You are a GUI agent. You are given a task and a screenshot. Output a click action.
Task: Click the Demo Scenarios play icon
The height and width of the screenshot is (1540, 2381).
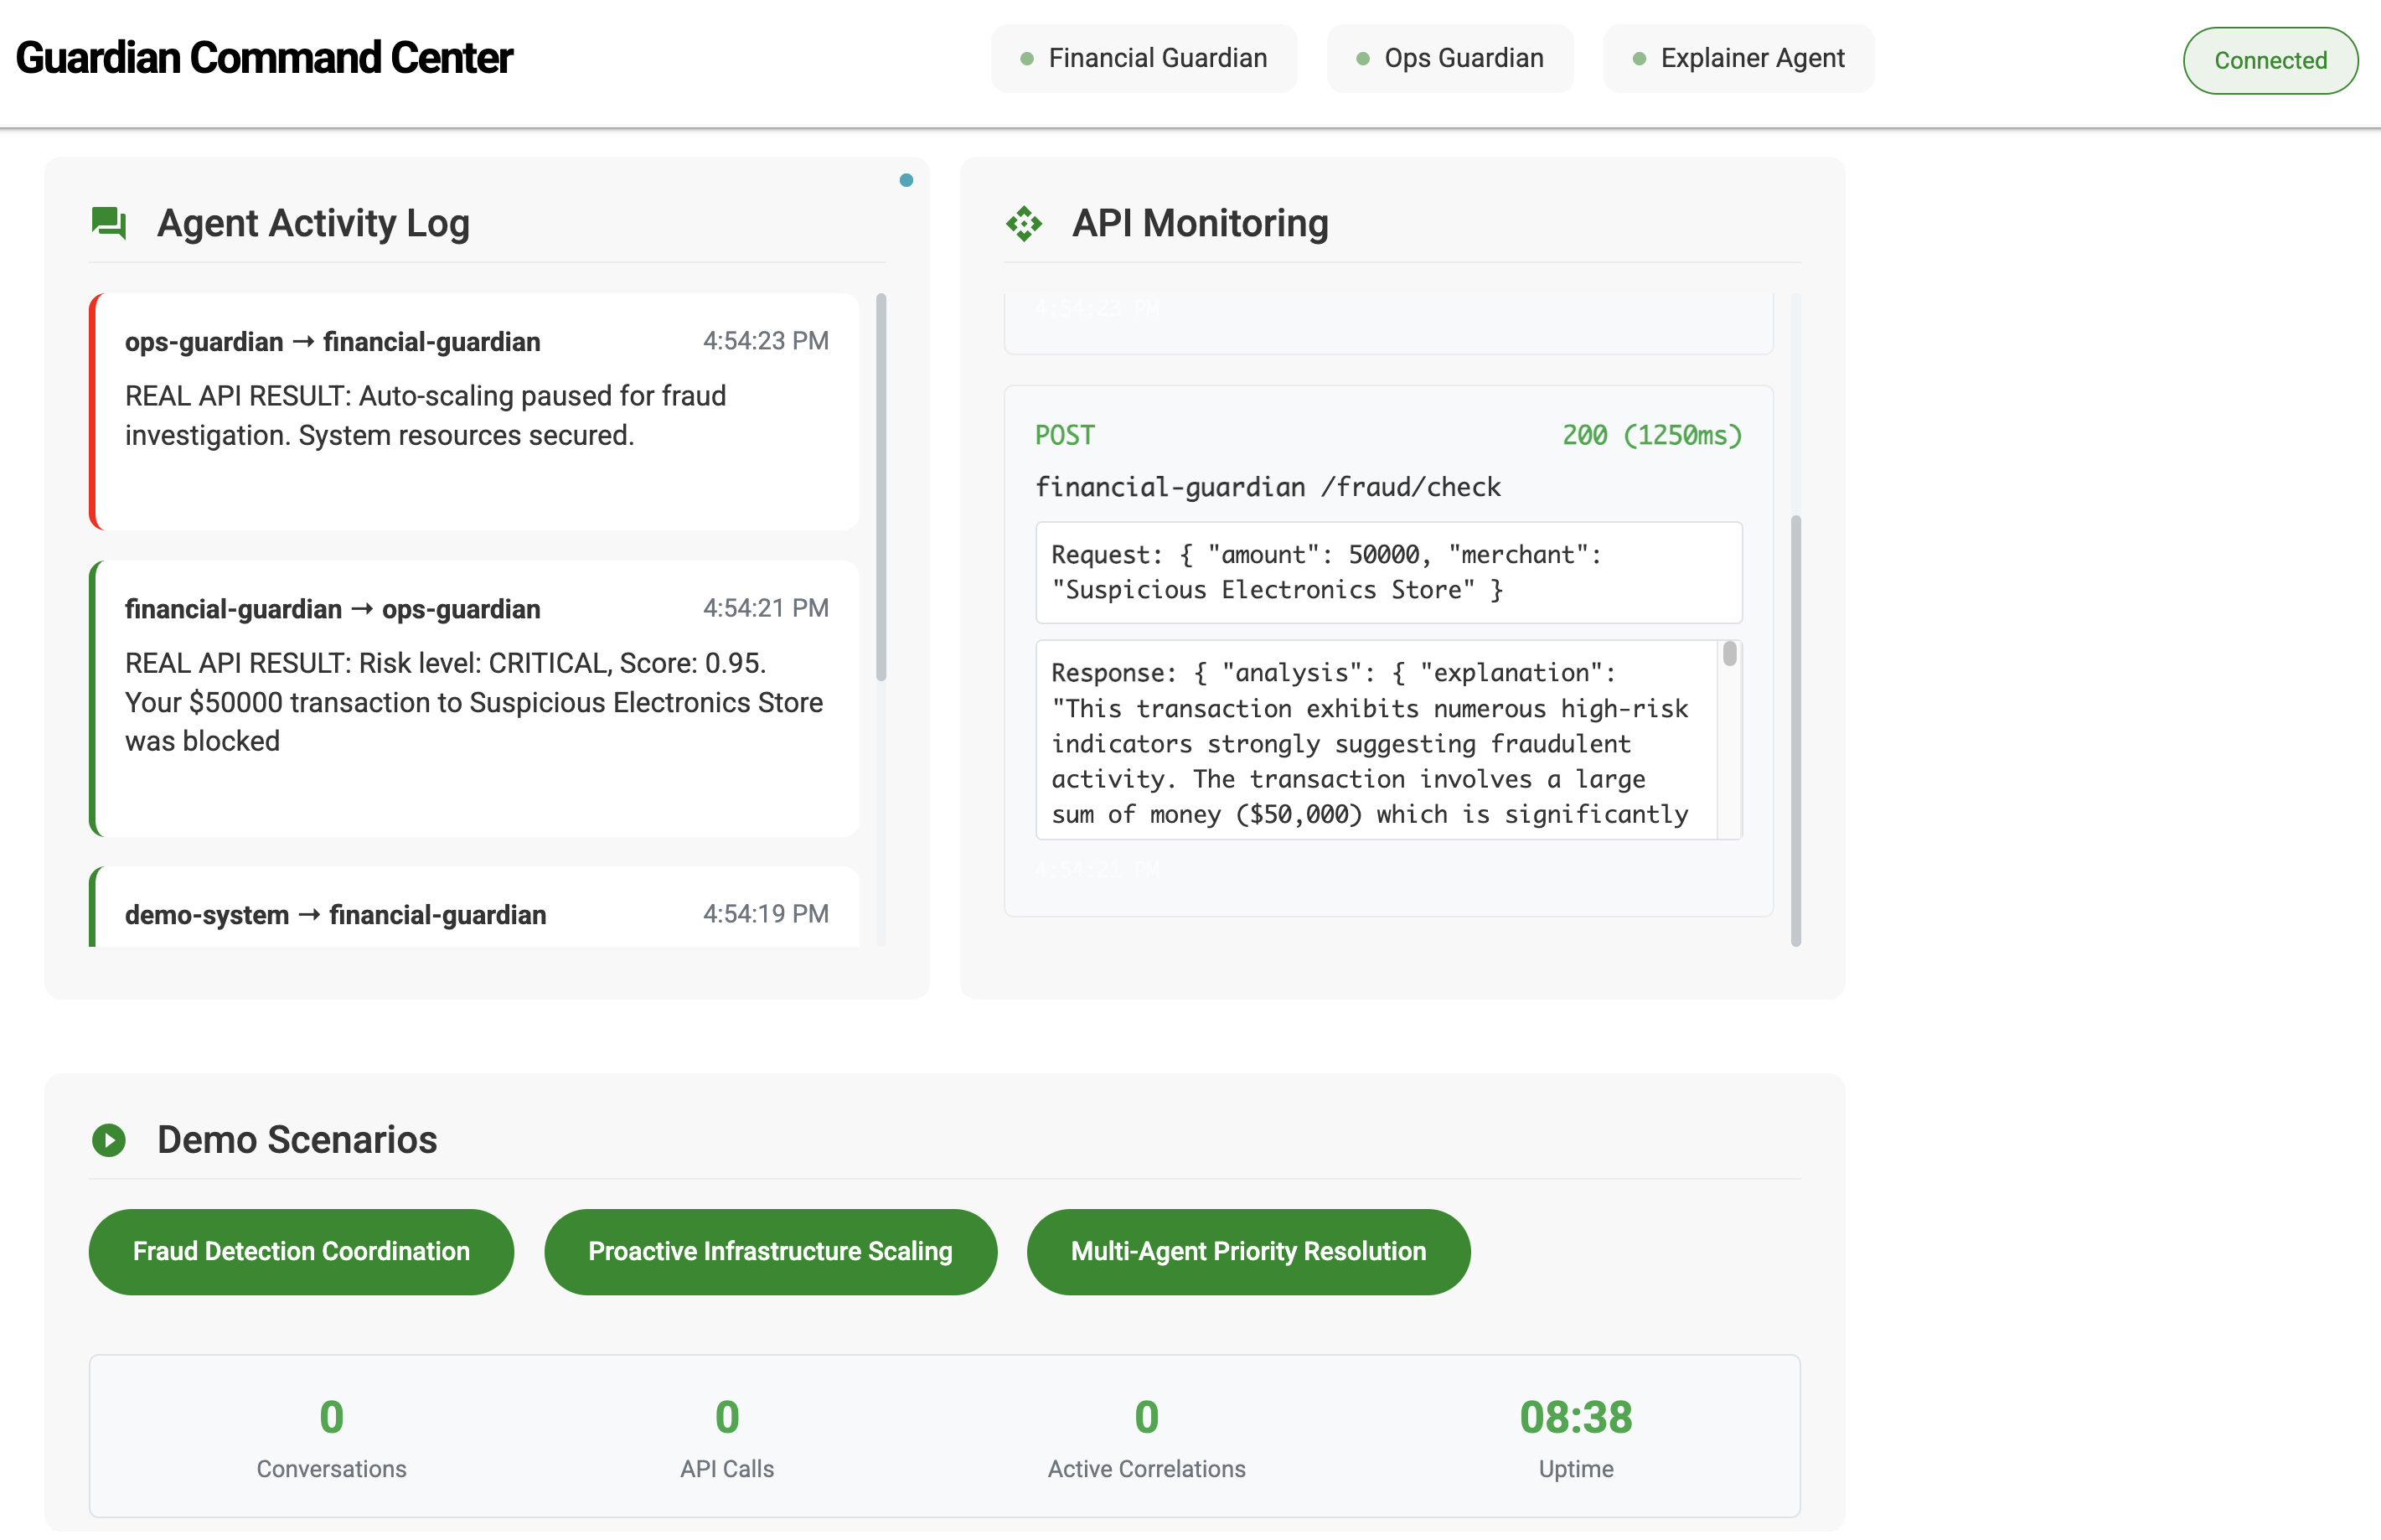[108, 1140]
